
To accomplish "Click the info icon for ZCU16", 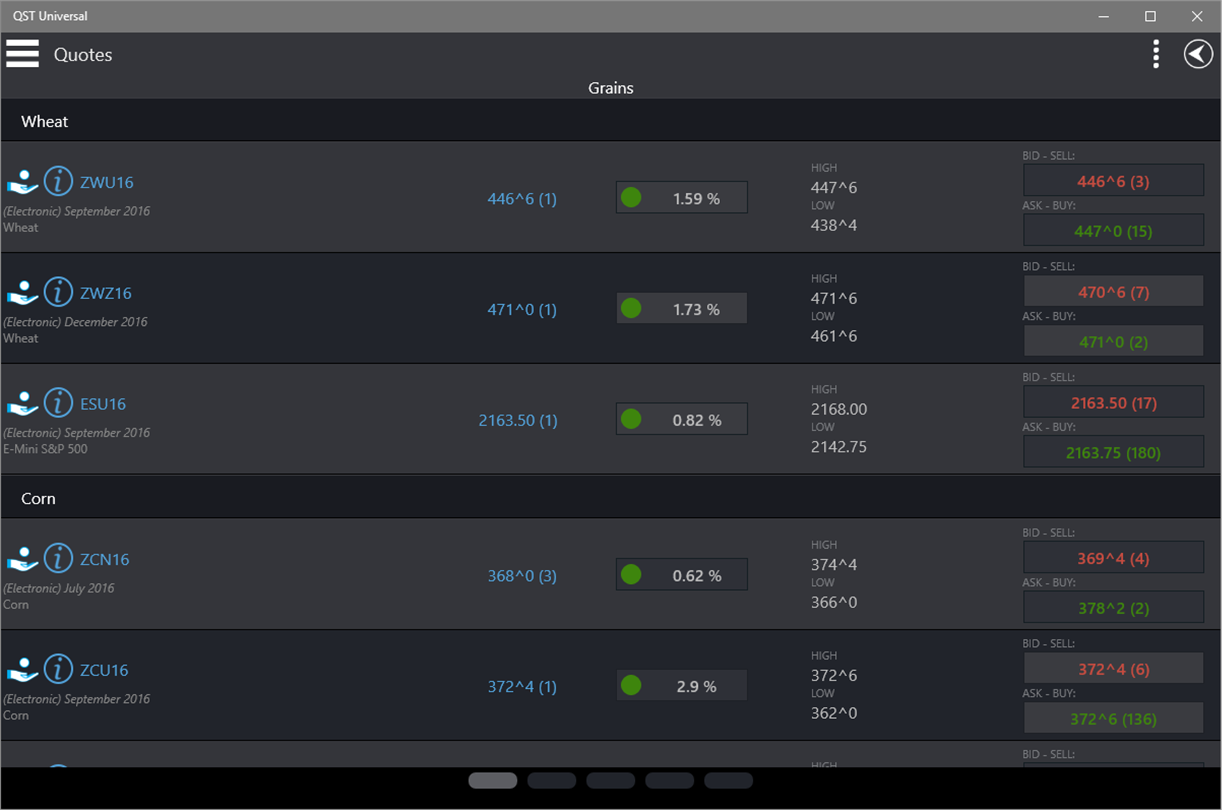I will 59,669.
